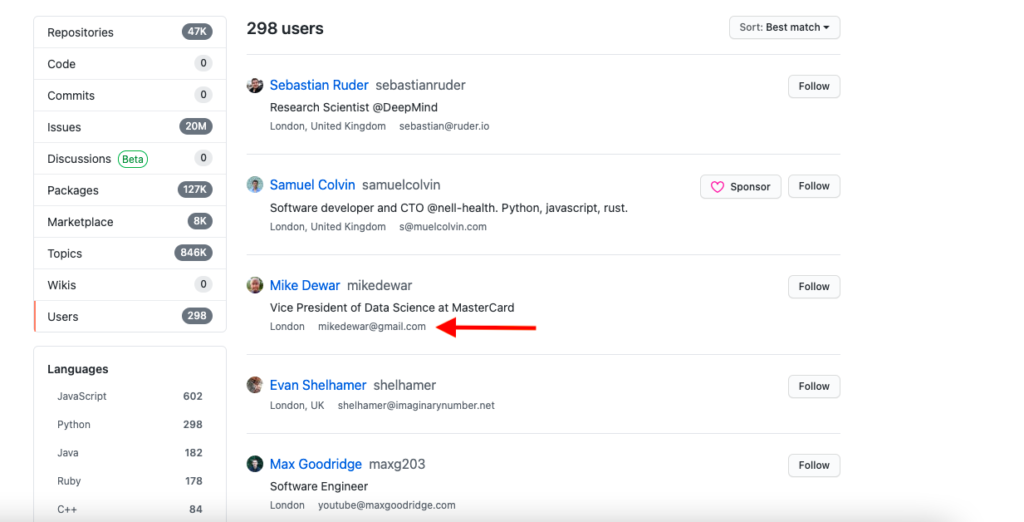
Task: Click Evan Shelhamer's avatar icon
Action: (x=255, y=385)
